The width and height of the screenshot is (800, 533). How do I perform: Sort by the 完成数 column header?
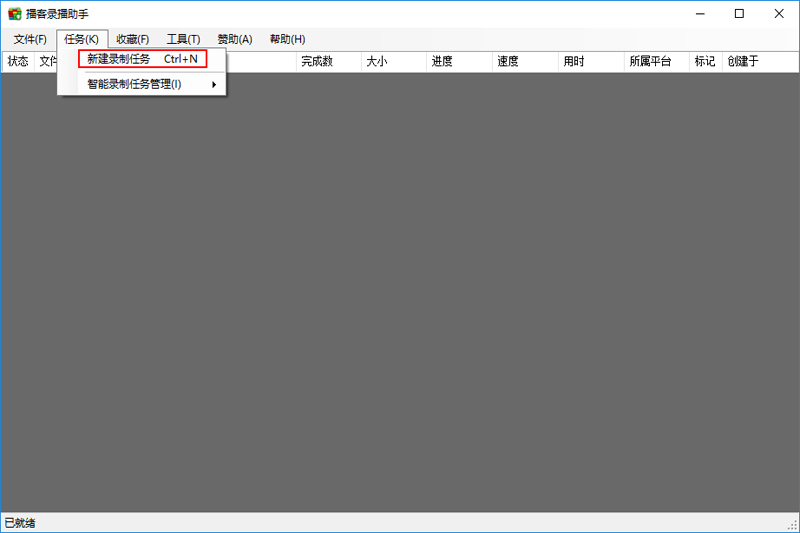coord(317,61)
